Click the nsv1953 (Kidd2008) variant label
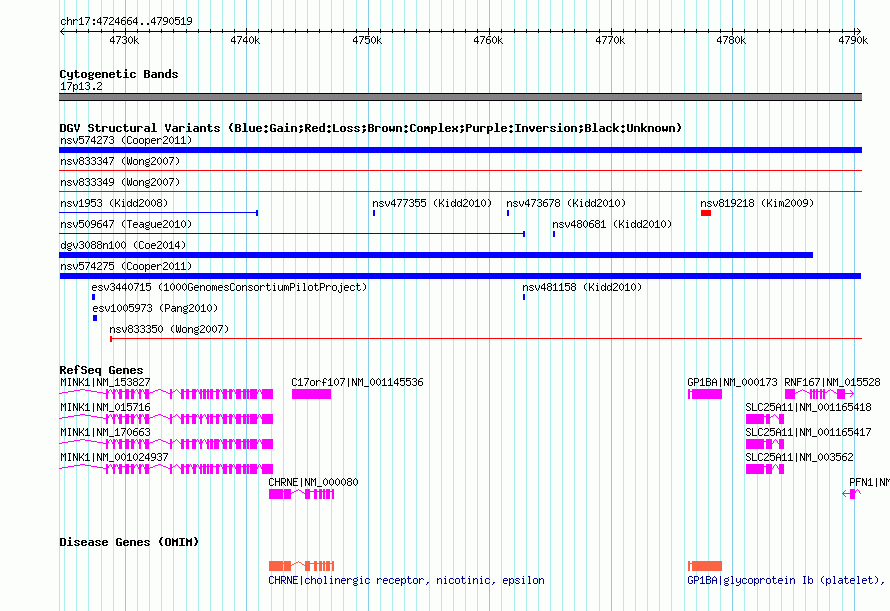Screen dimensions: 890x611 point(114,203)
